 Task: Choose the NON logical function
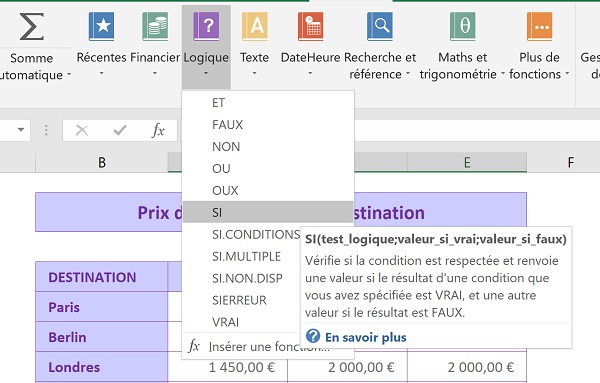268,147
